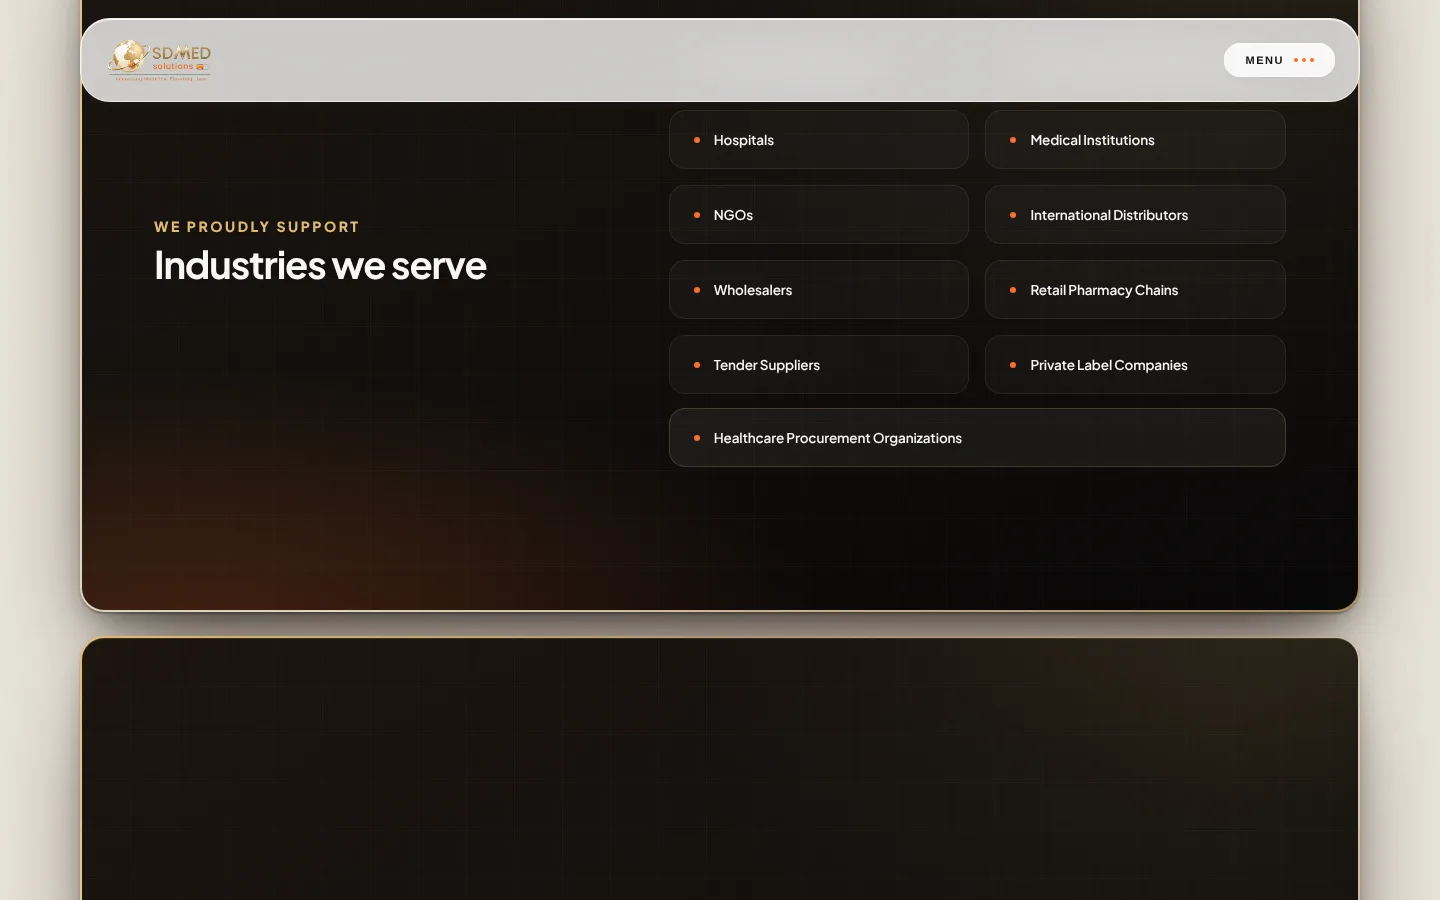Click Healthcare Procurement Organizations card
The height and width of the screenshot is (900, 1440).
(977, 438)
